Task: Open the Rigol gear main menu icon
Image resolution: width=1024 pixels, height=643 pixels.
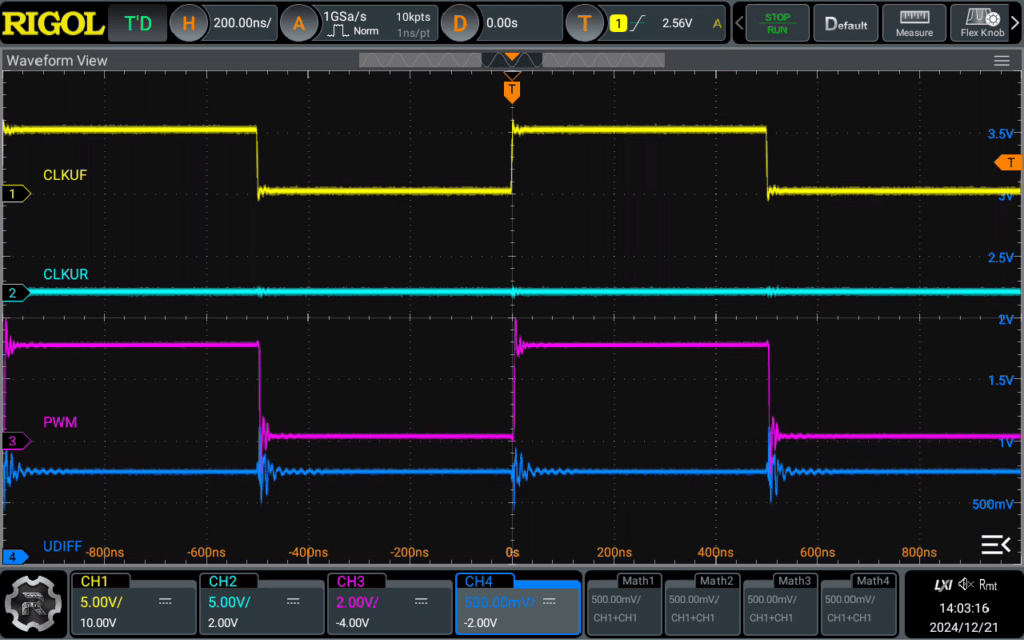Action: click(x=33, y=604)
